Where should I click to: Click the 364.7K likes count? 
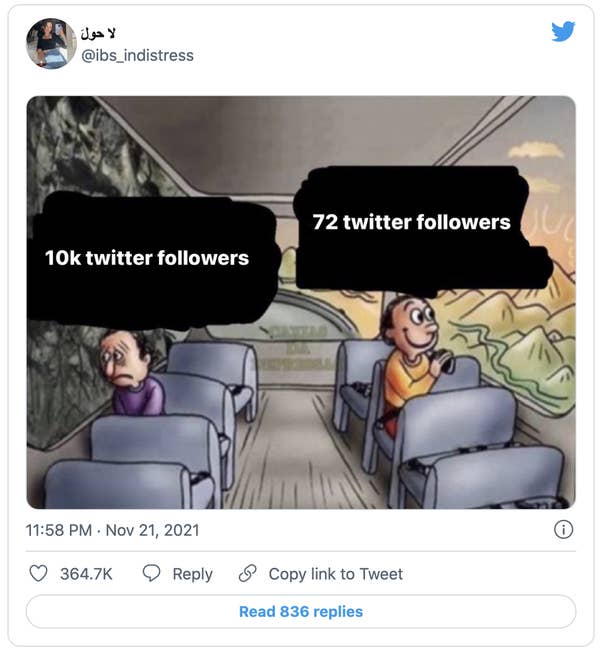[86, 574]
